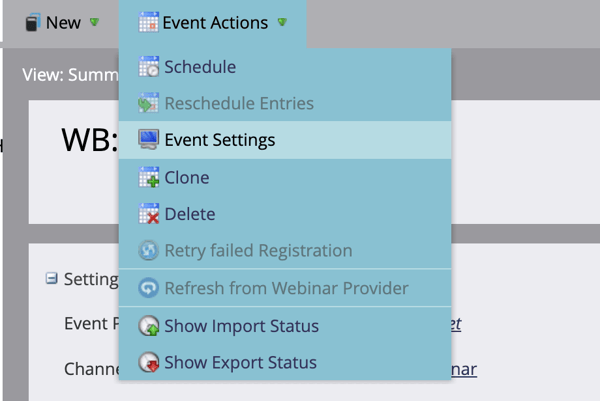Viewport: 600px width, 401px height.
Task: Click the New book icon
Action: point(33,23)
